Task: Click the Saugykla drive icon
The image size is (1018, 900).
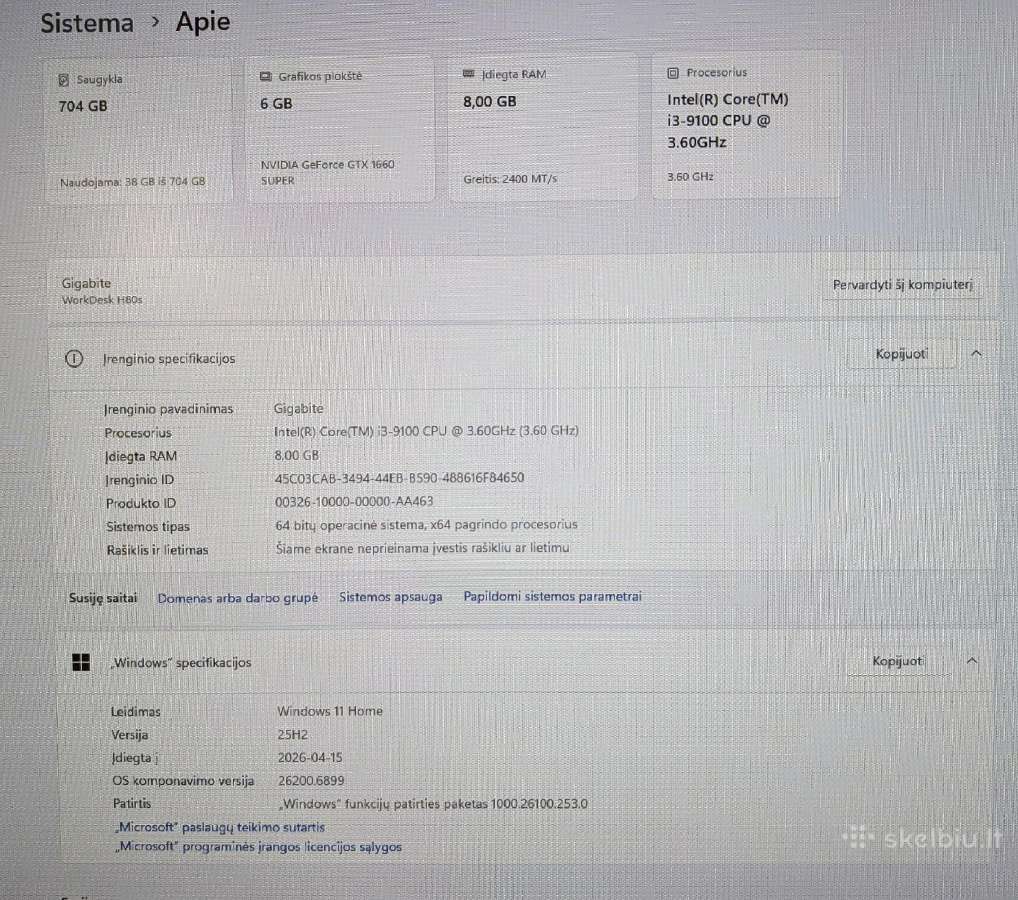Action: pos(64,80)
